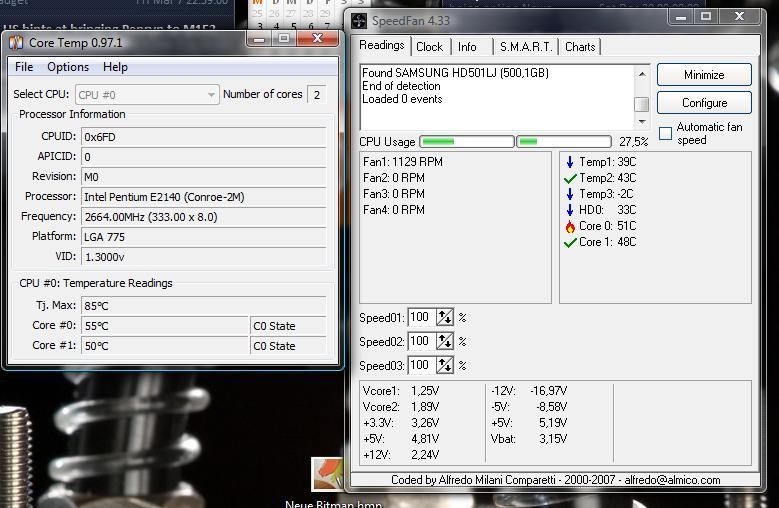Click the Core Temp thermometer title icon
Viewport: 779px width, 508px height.
click(16, 43)
